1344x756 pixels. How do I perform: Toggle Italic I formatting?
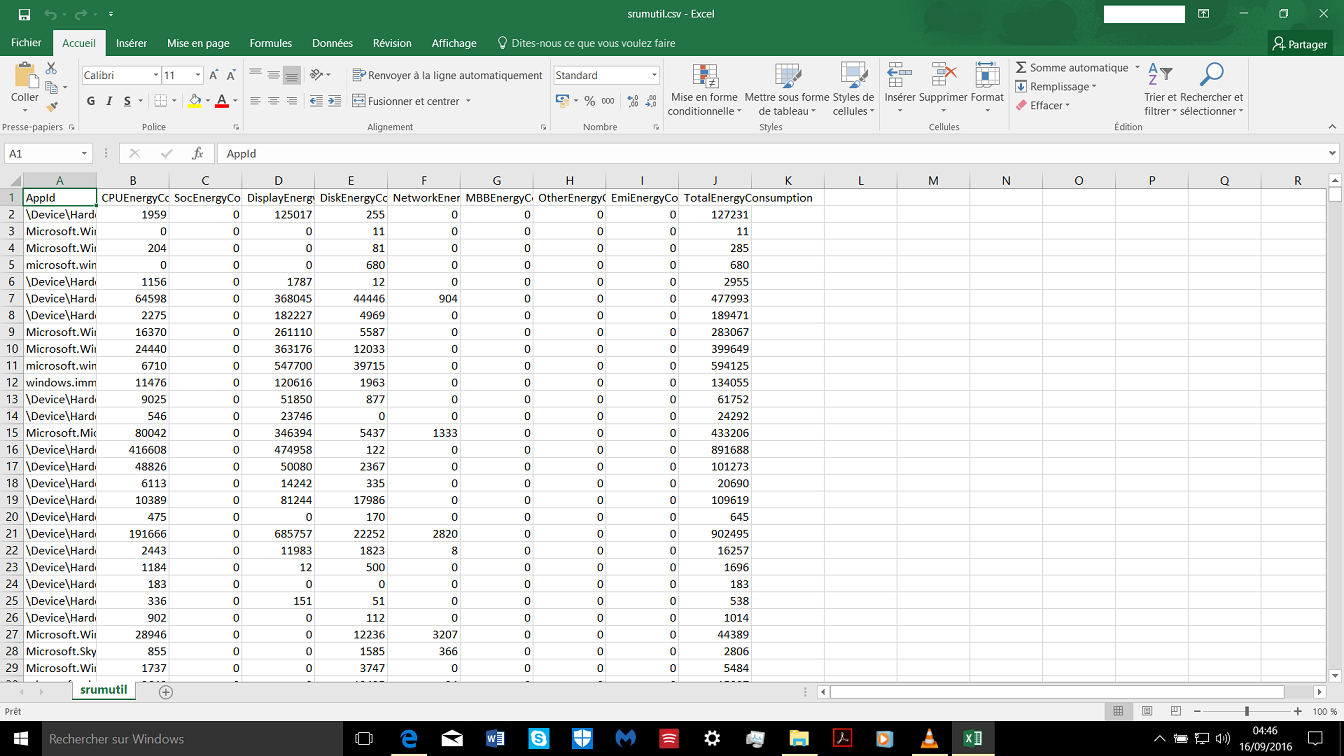(108, 101)
